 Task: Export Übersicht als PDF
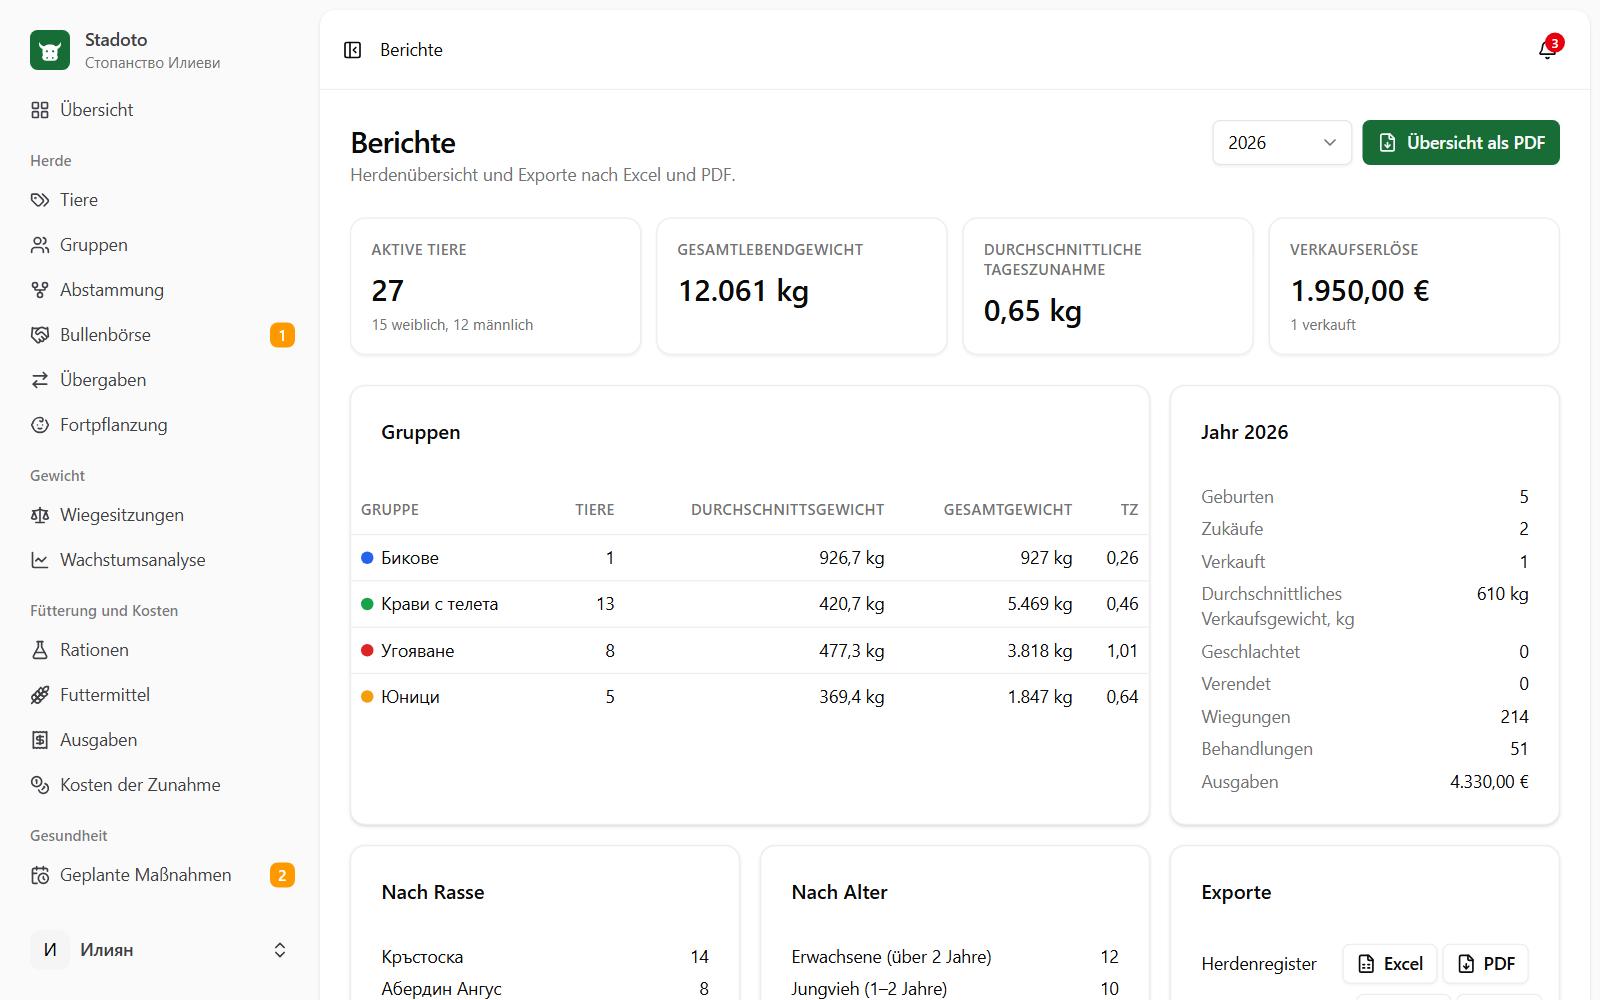click(x=1461, y=143)
